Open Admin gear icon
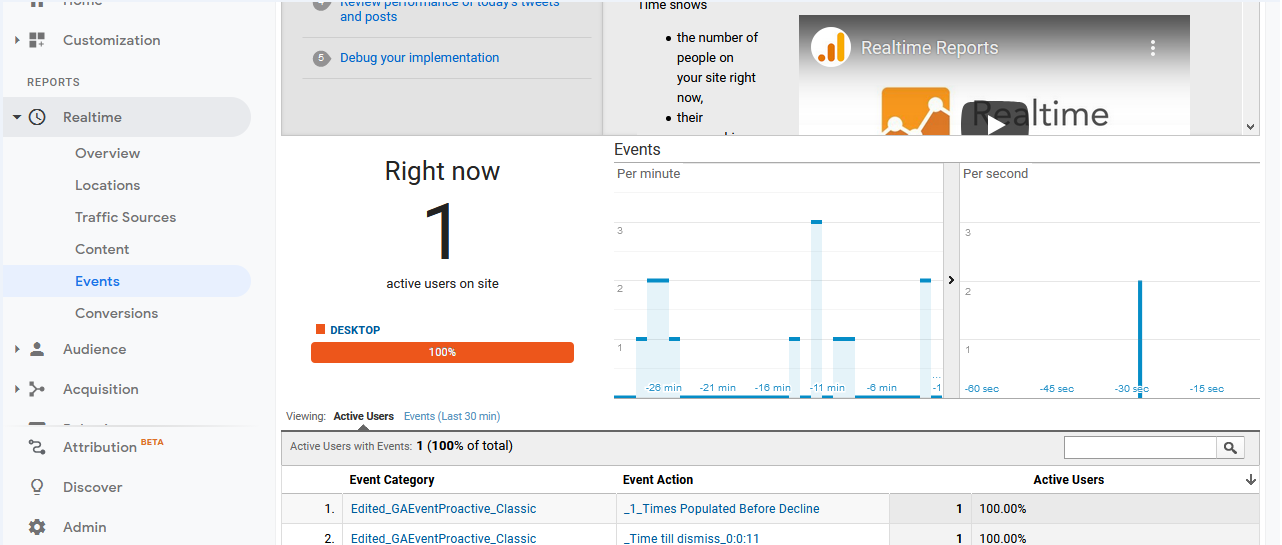Image resolution: width=1282 pixels, height=545 pixels. [37, 527]
